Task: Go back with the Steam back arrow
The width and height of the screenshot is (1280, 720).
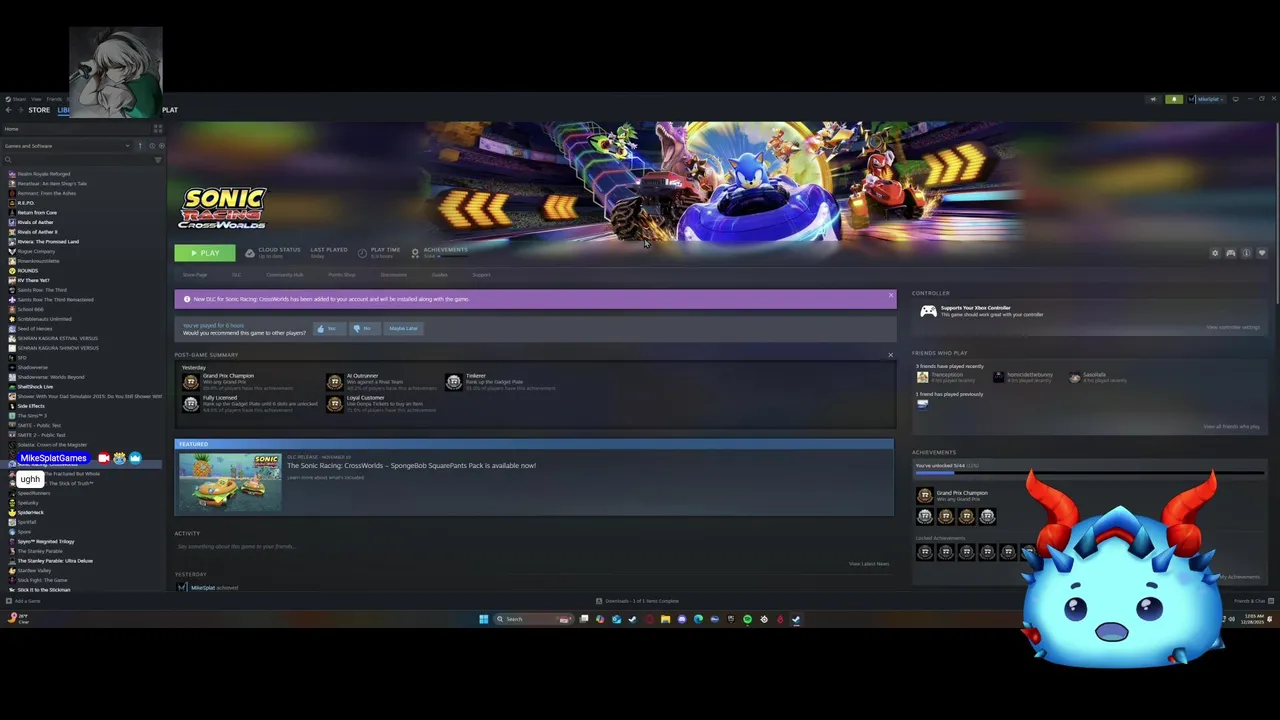Action: pyautogui.click(x=8, y=110)
